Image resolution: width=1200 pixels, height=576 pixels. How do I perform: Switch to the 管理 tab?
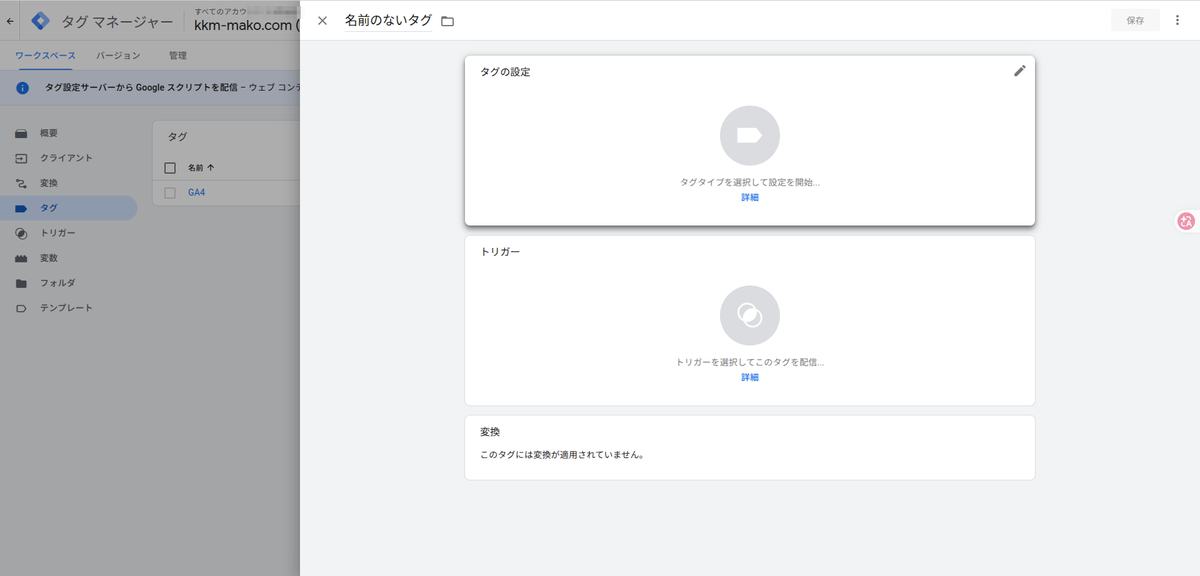click(x=178, y=56)
